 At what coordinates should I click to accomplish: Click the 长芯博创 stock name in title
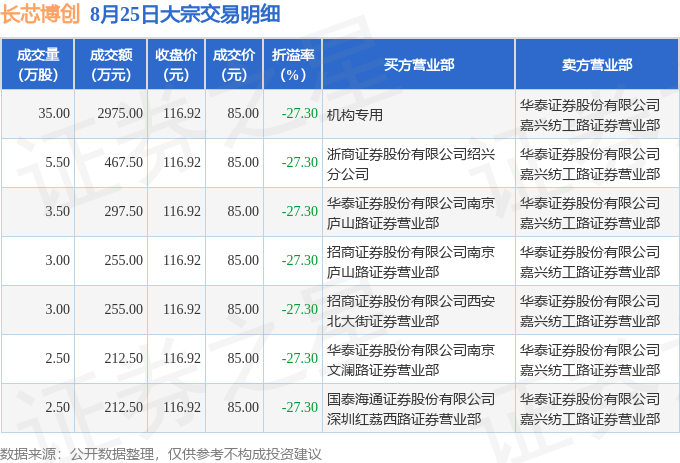click(x=40, y=14)
